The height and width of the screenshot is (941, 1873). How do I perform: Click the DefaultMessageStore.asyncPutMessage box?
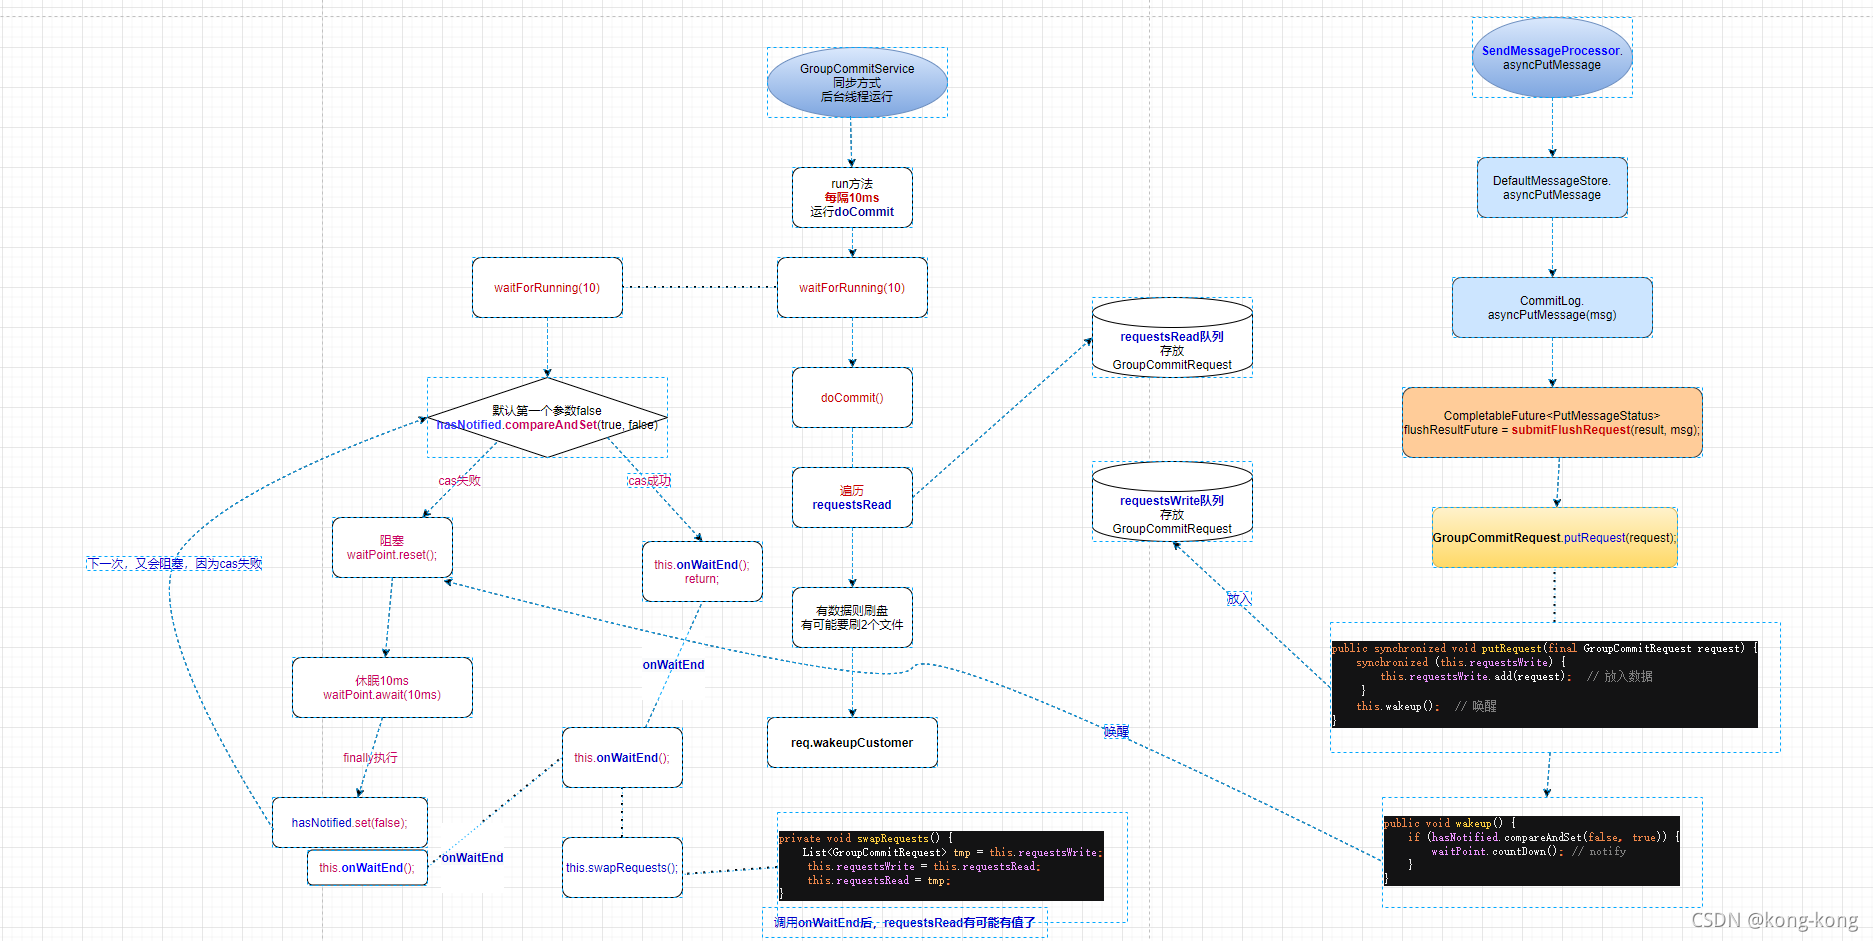coord(1552,188)
